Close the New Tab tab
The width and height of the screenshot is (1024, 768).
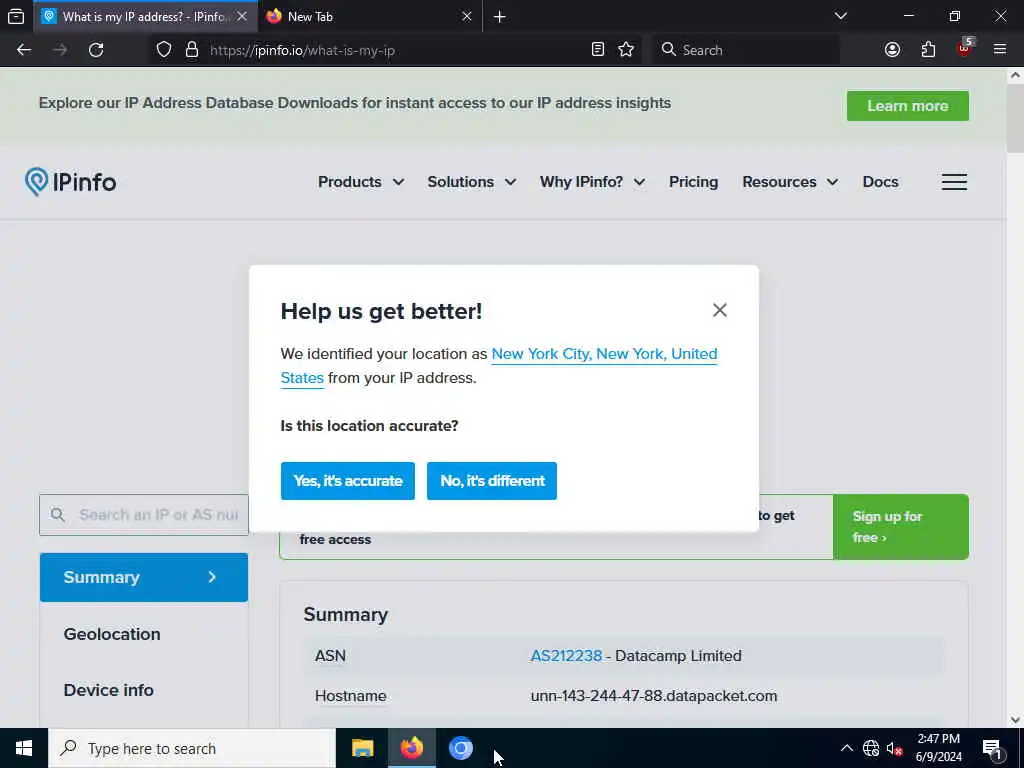coord(467,16)
